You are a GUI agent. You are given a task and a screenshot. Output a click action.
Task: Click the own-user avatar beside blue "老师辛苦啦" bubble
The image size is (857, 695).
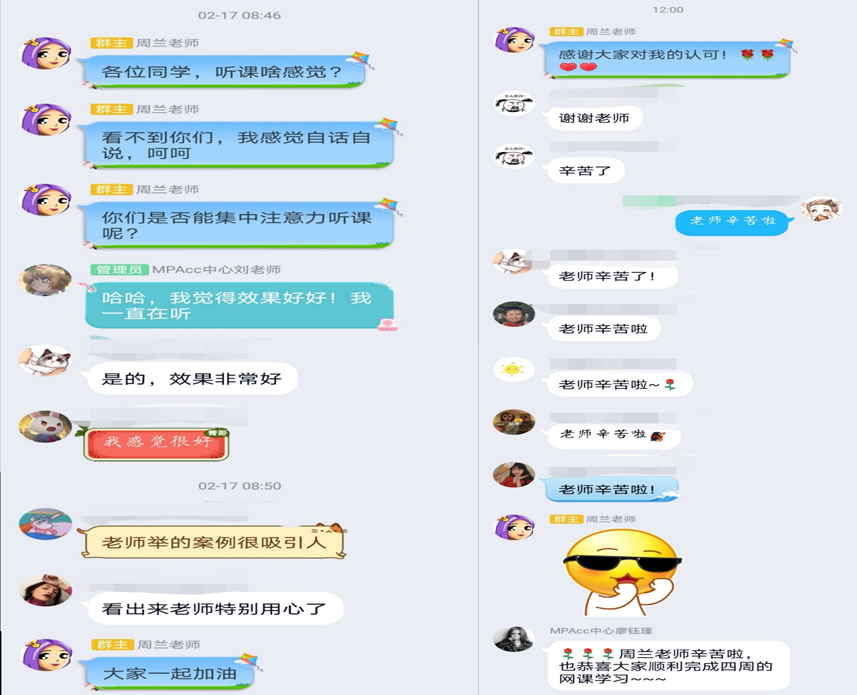(x=821, y=210)
